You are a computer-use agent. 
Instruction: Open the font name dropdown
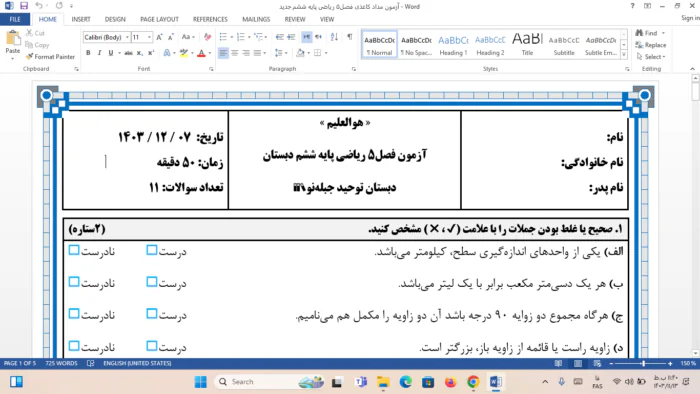click(x=127, y=37)
